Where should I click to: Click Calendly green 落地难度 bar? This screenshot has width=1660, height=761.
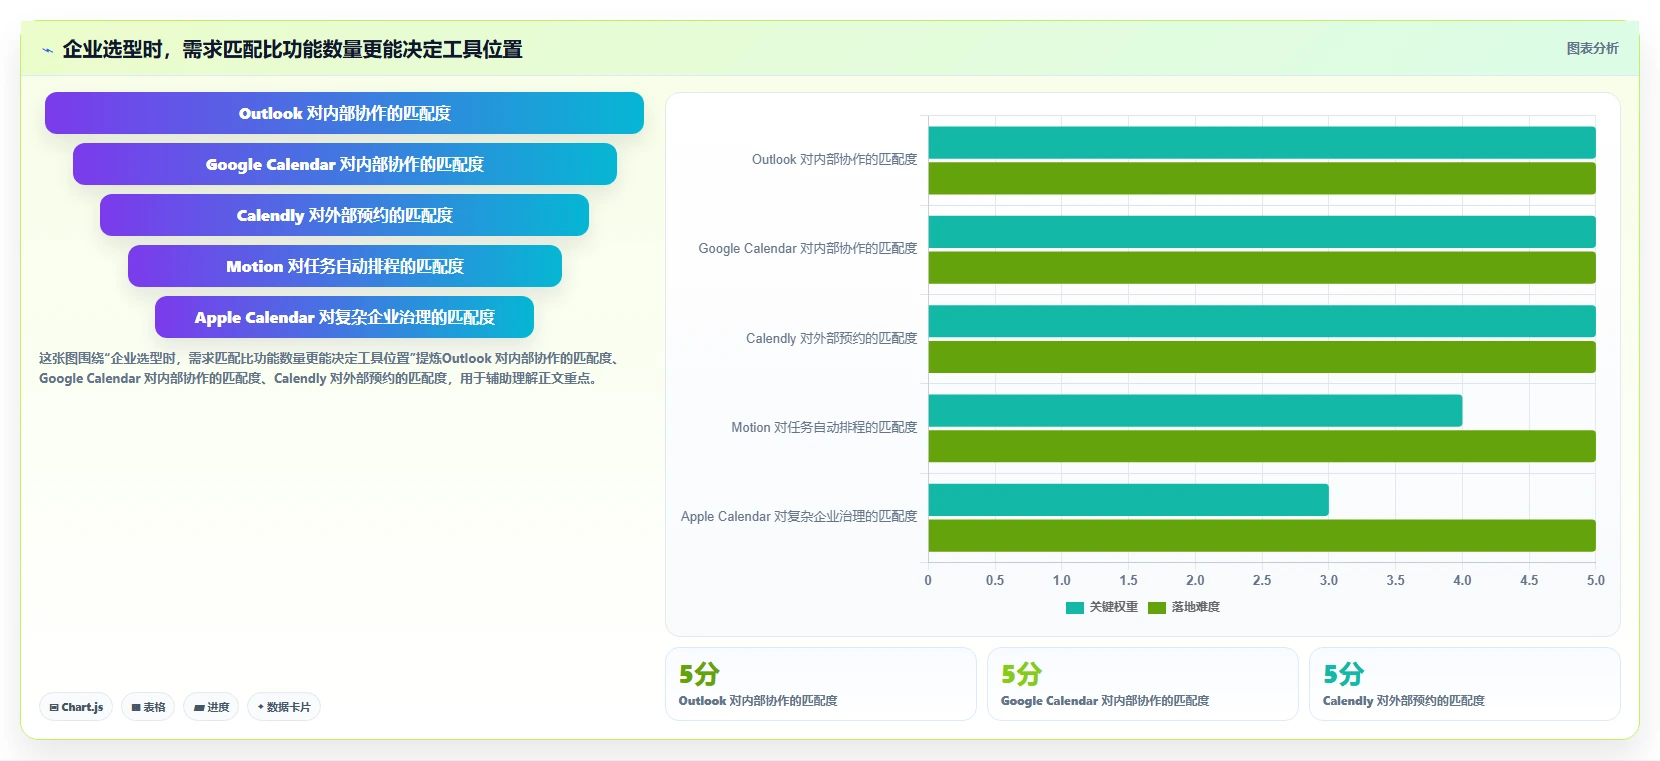(1262, 357)
